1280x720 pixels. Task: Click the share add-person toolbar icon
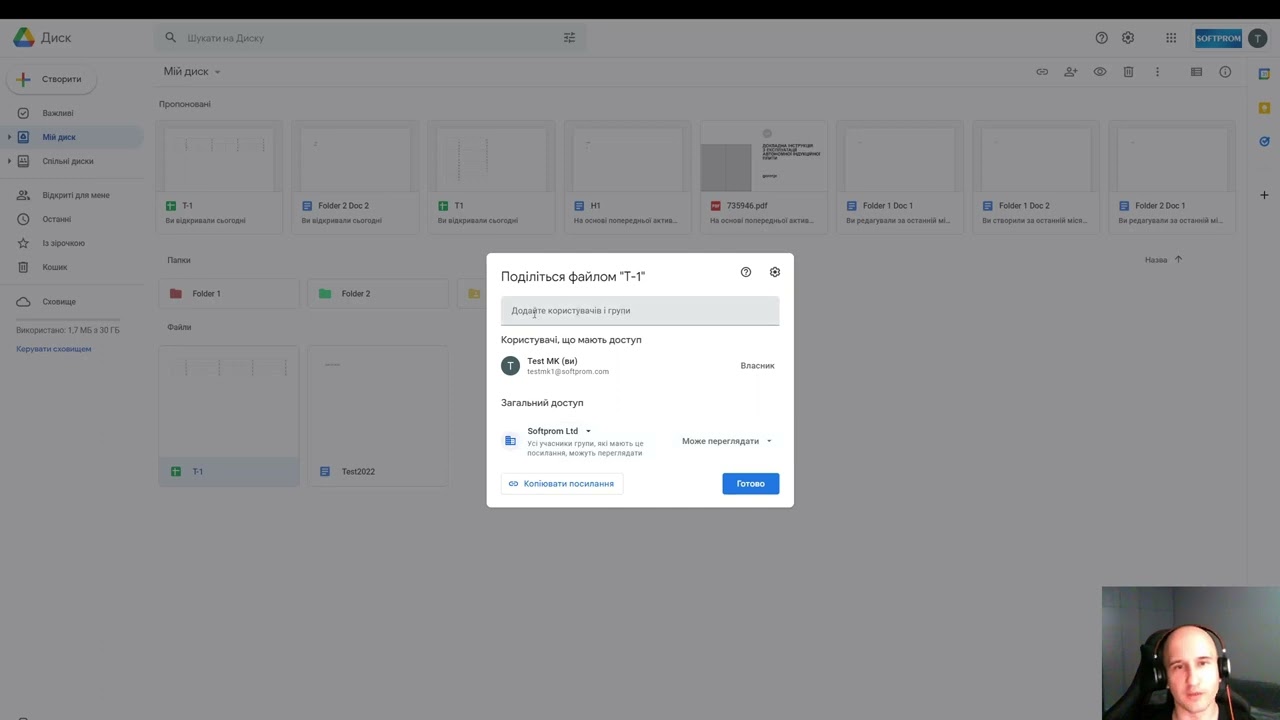(1071, 72)
